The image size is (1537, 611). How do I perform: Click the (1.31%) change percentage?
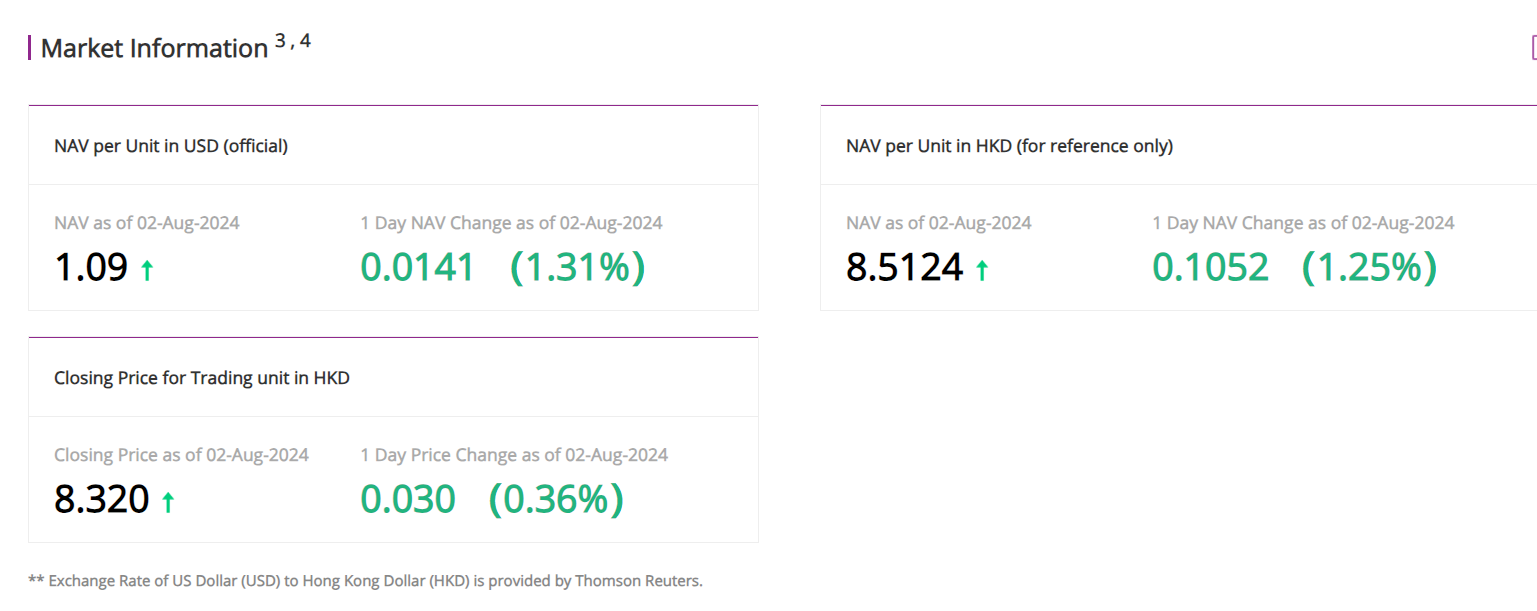(577, 268)
